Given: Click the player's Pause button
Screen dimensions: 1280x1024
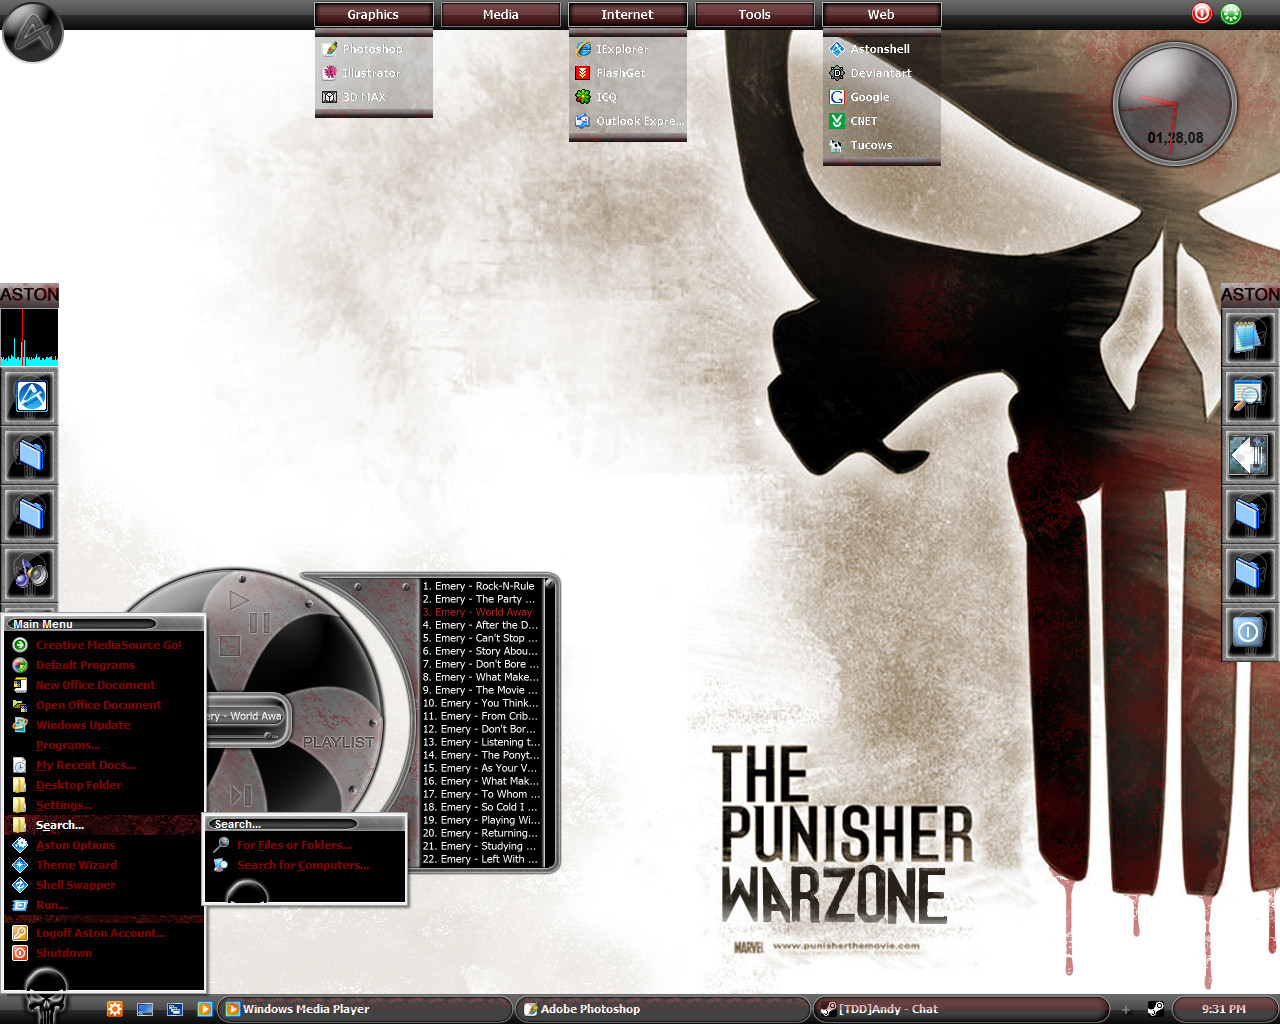Looking at the screenshot, I should [x=260, y=623].
